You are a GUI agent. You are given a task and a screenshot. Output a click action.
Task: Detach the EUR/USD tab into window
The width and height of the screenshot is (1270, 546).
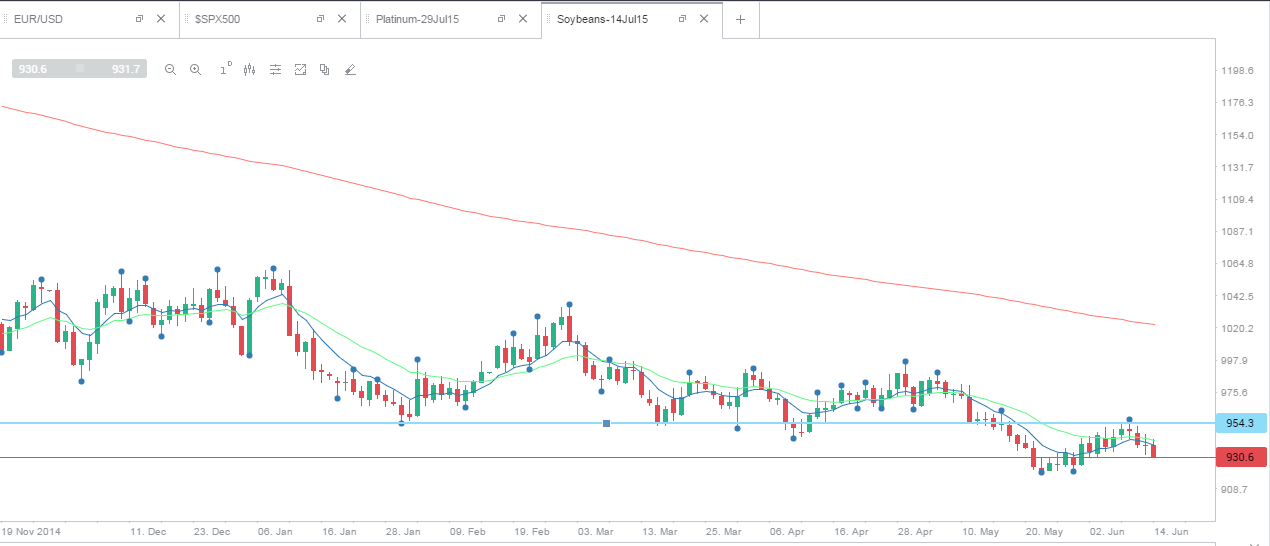pos(139,19)
